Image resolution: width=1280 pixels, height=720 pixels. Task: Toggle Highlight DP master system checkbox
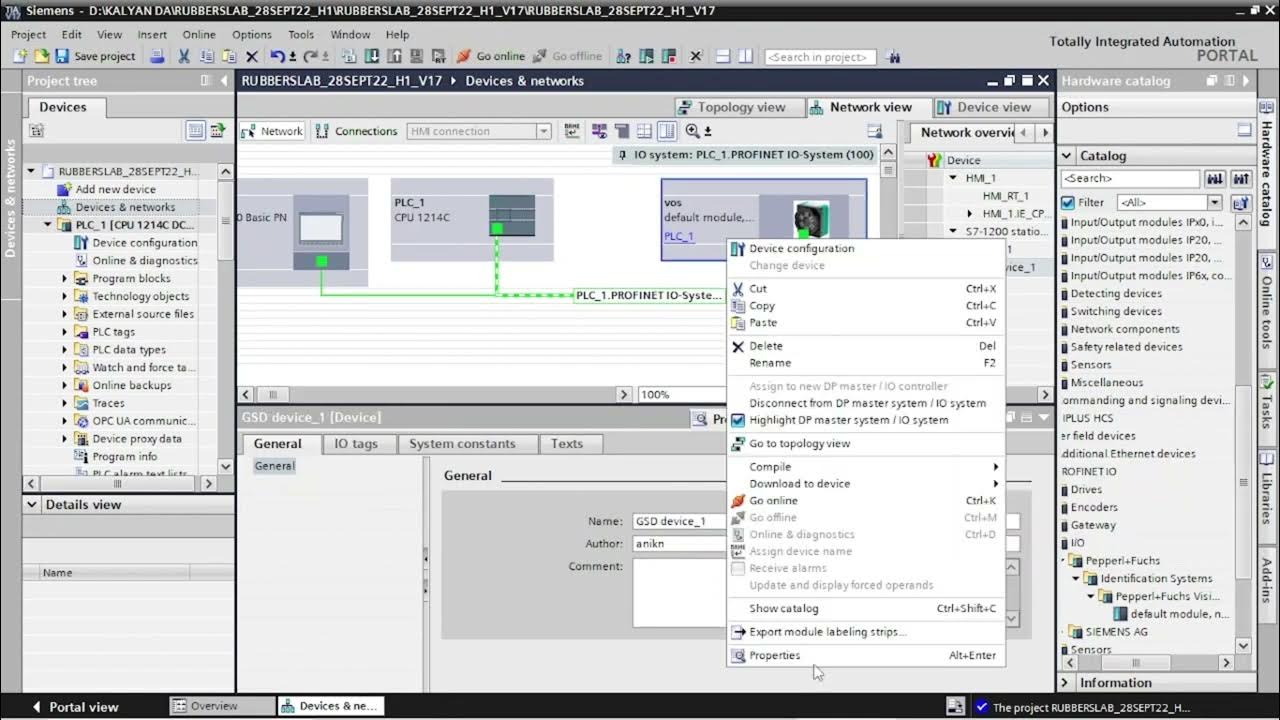(x=738, y=420)
